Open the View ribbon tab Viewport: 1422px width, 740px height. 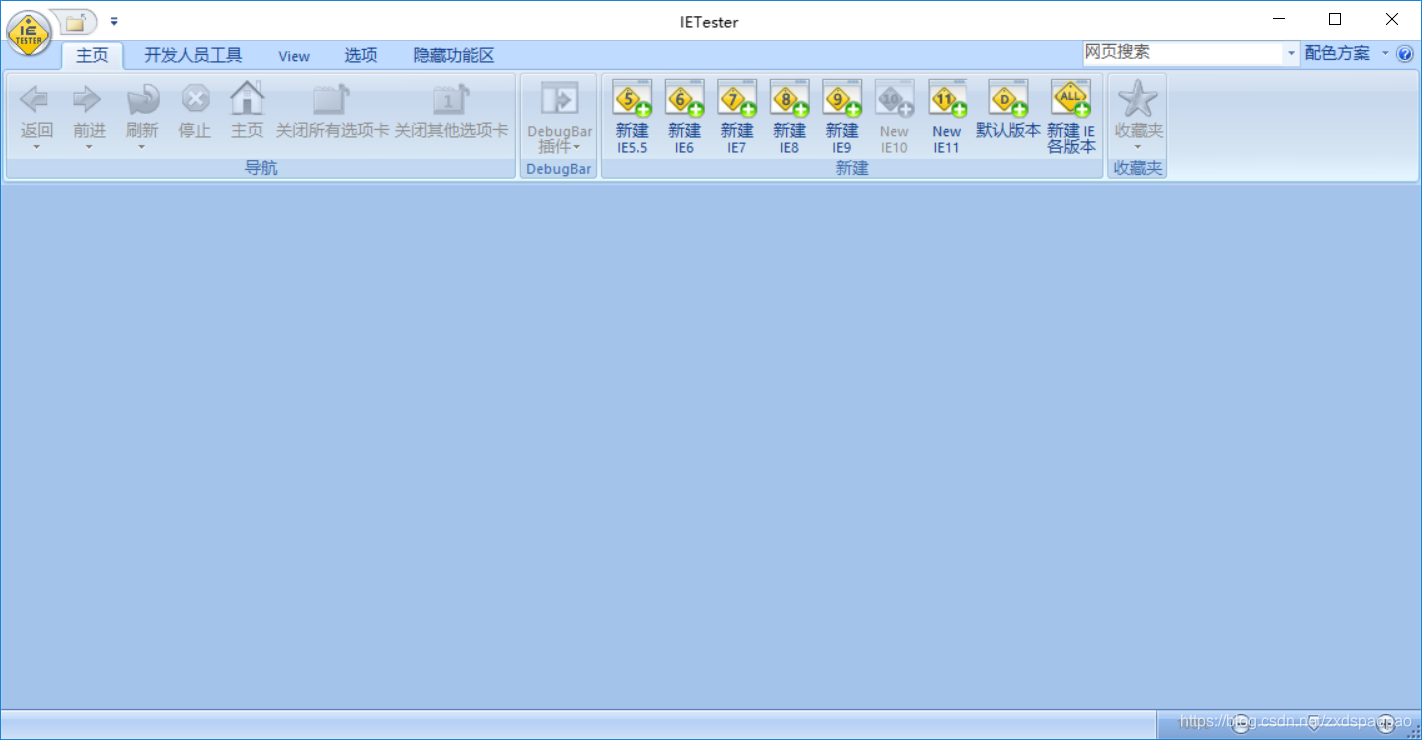[294, 56]
